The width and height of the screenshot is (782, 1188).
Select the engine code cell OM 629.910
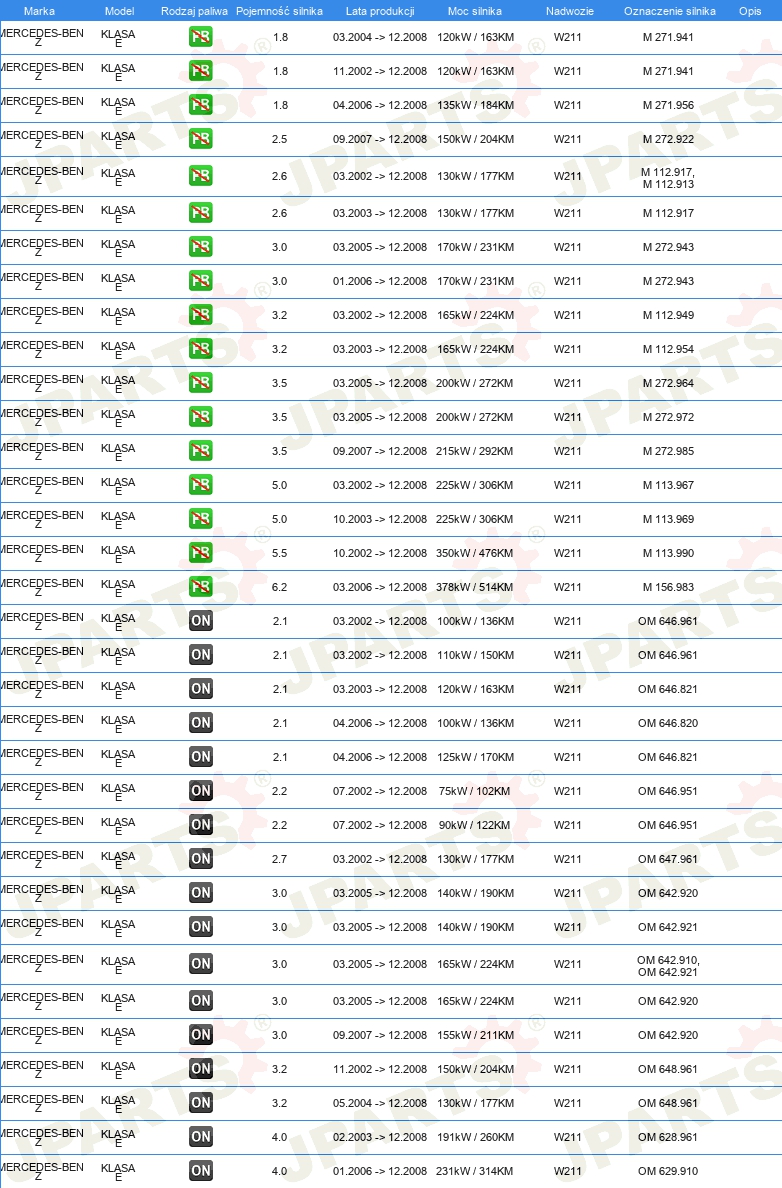668,1171
